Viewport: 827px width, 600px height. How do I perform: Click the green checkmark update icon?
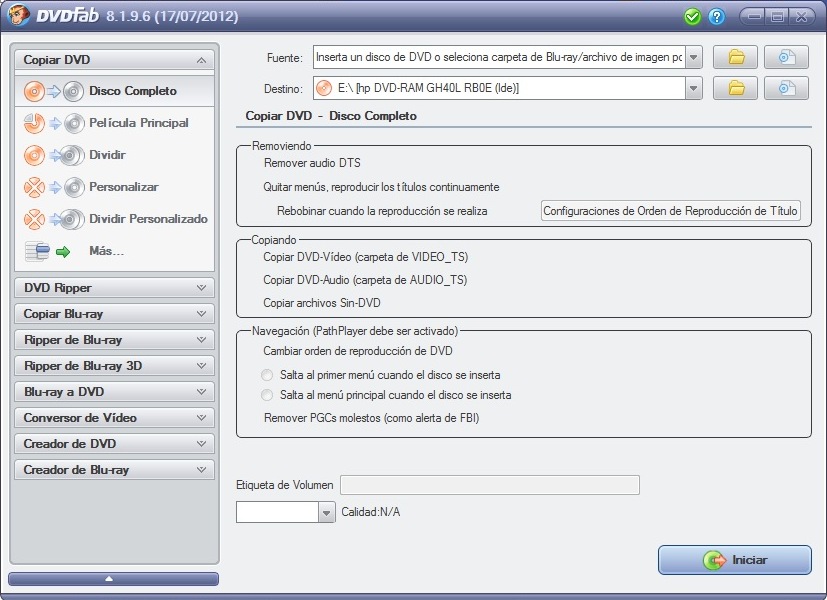[692, 17]
